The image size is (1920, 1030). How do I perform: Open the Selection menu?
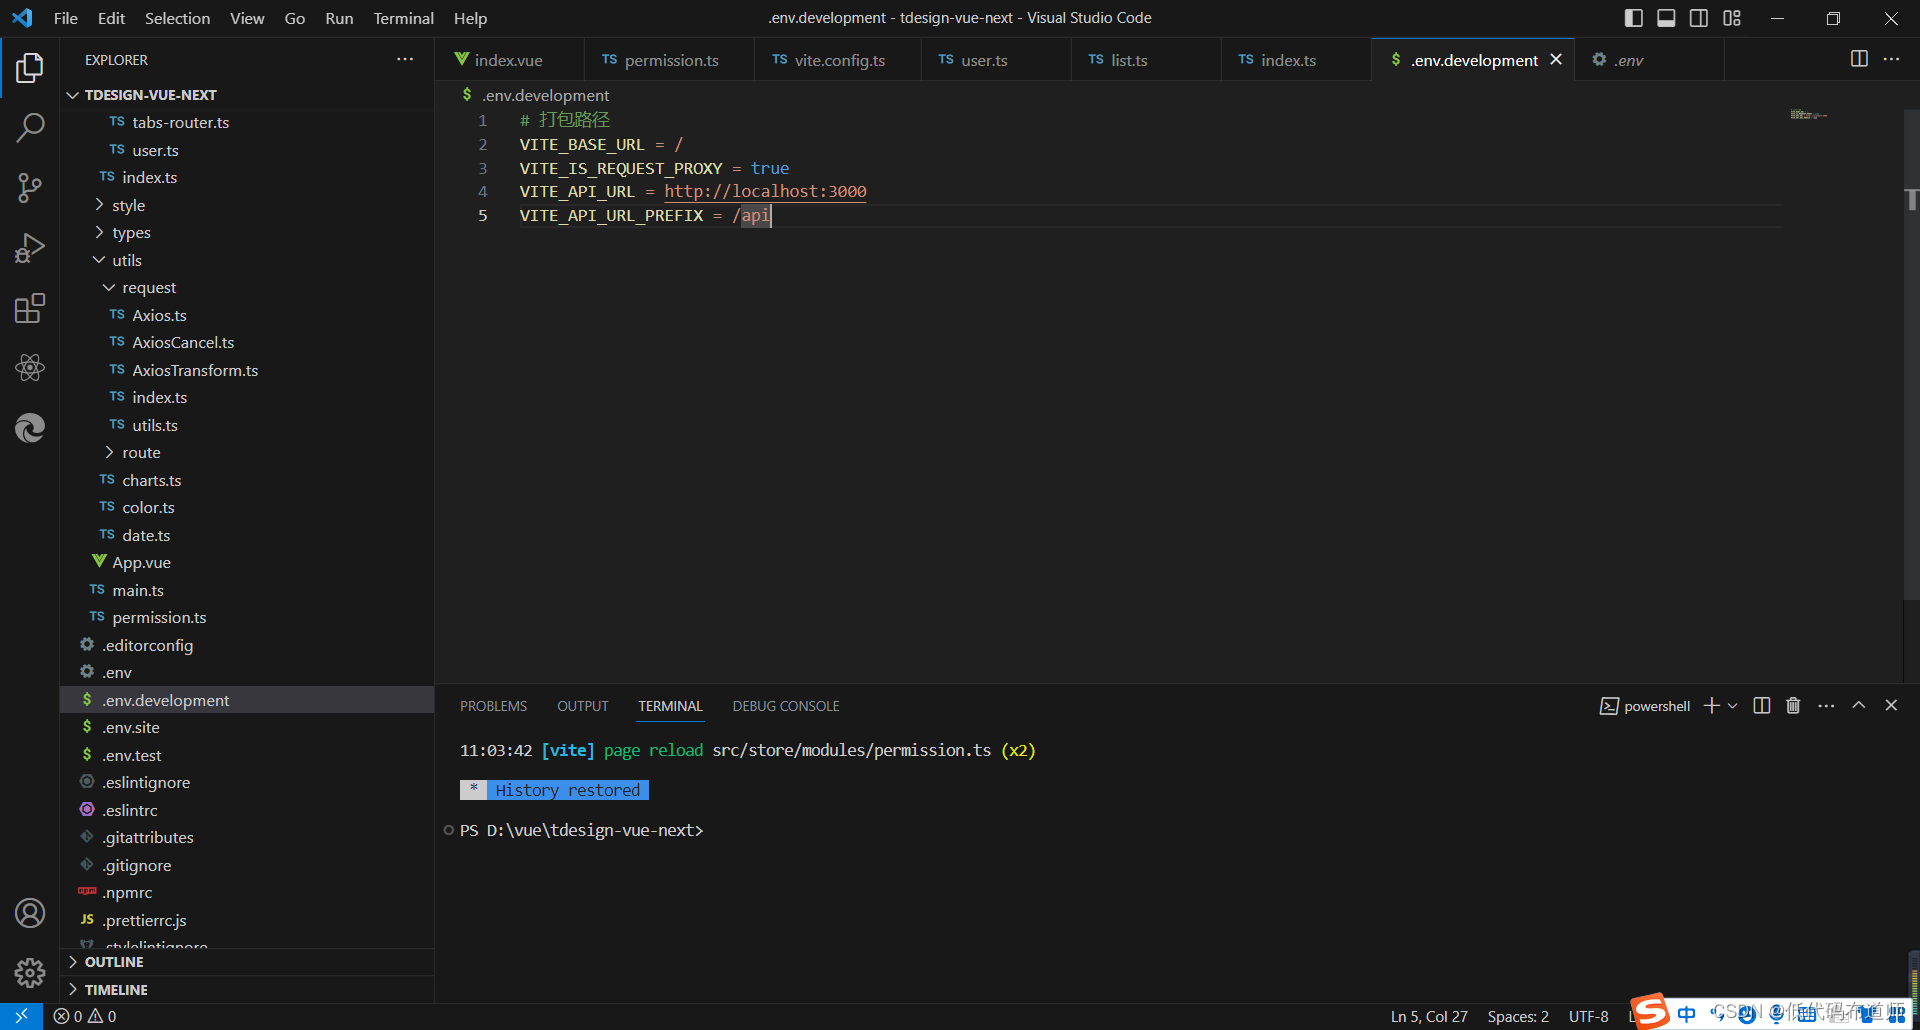point(177,18)
